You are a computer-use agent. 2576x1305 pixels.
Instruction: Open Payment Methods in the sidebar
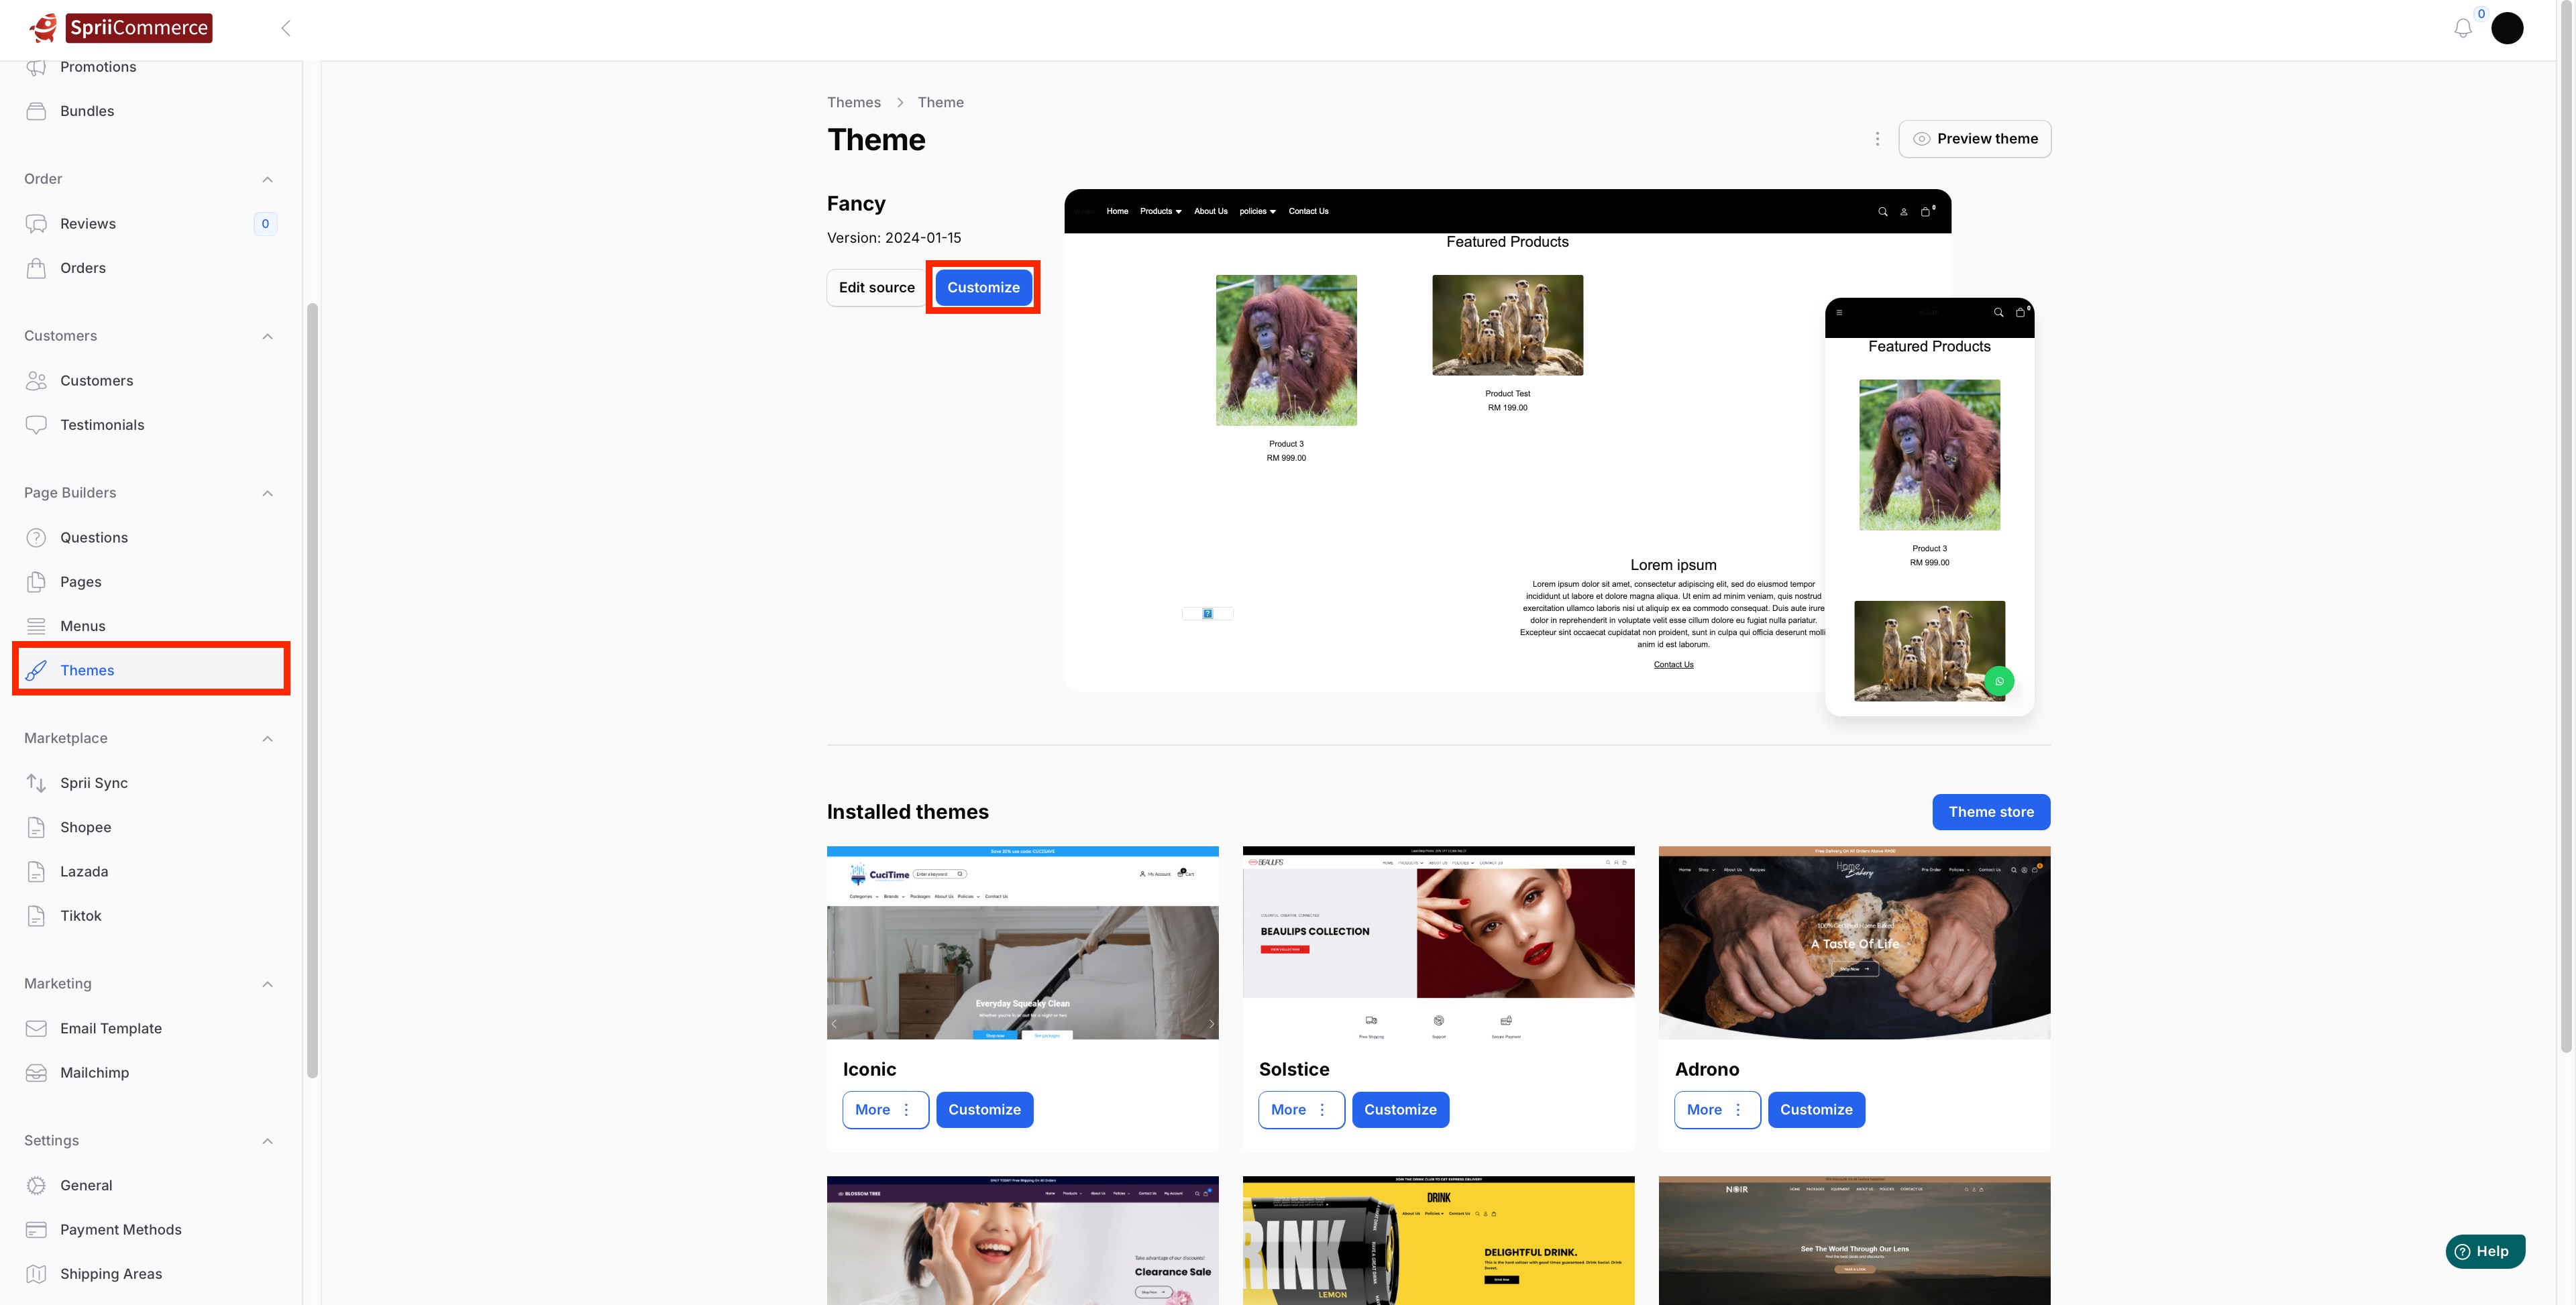(120, 1229)
